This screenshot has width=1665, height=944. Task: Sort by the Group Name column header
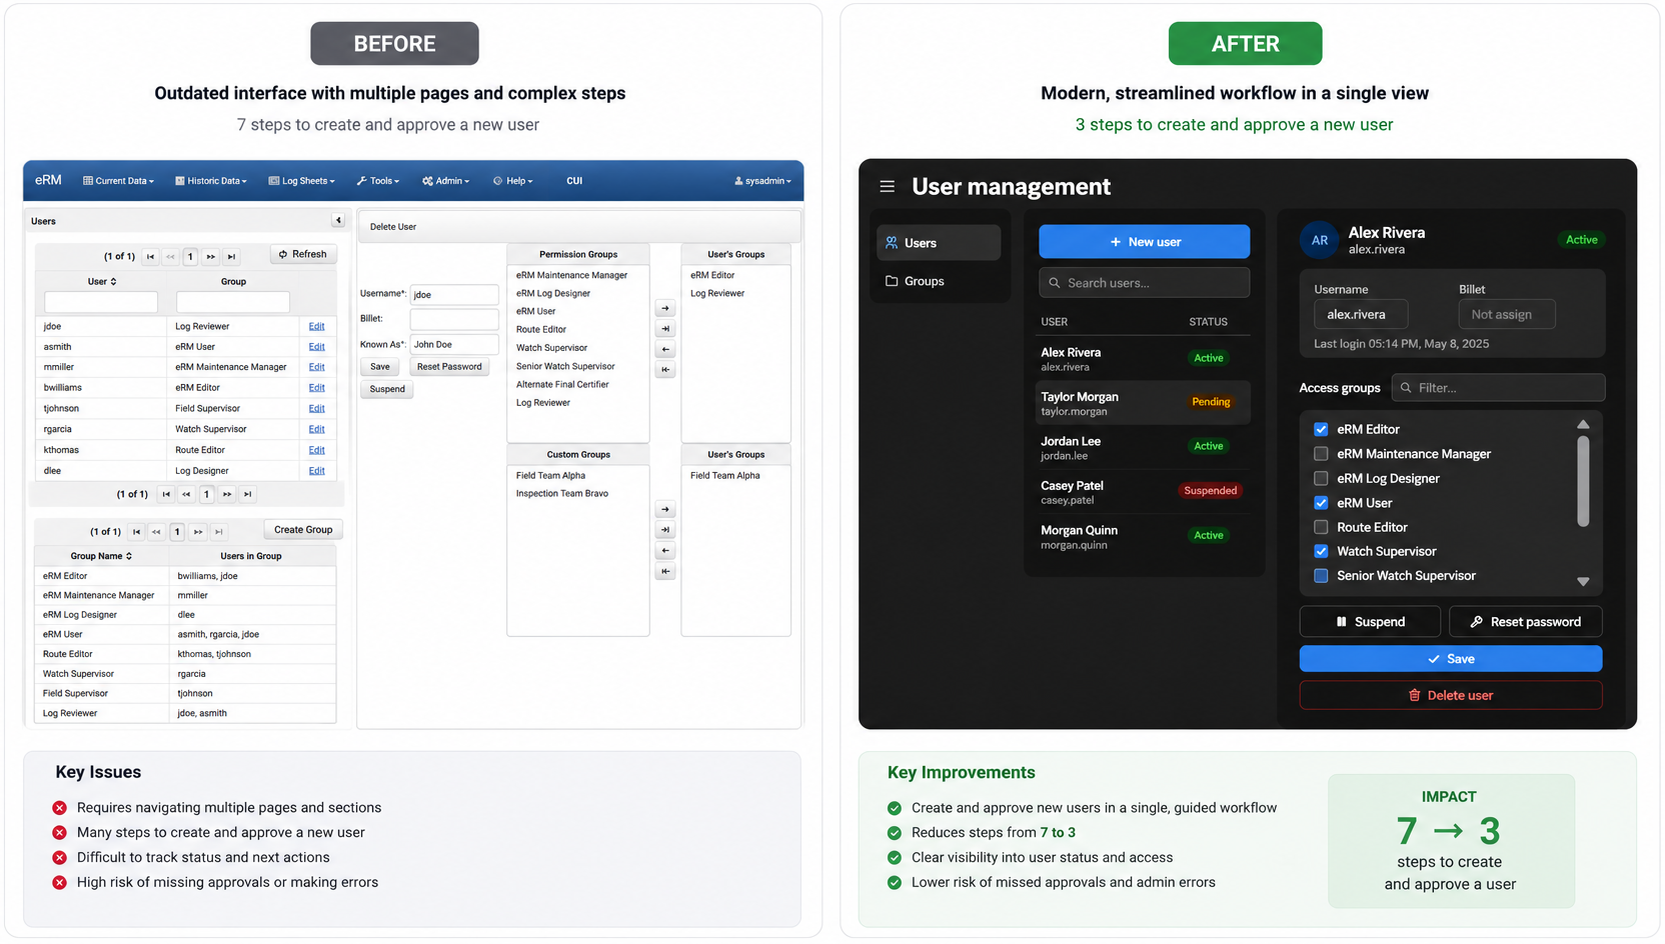click(x=101, y=556)
